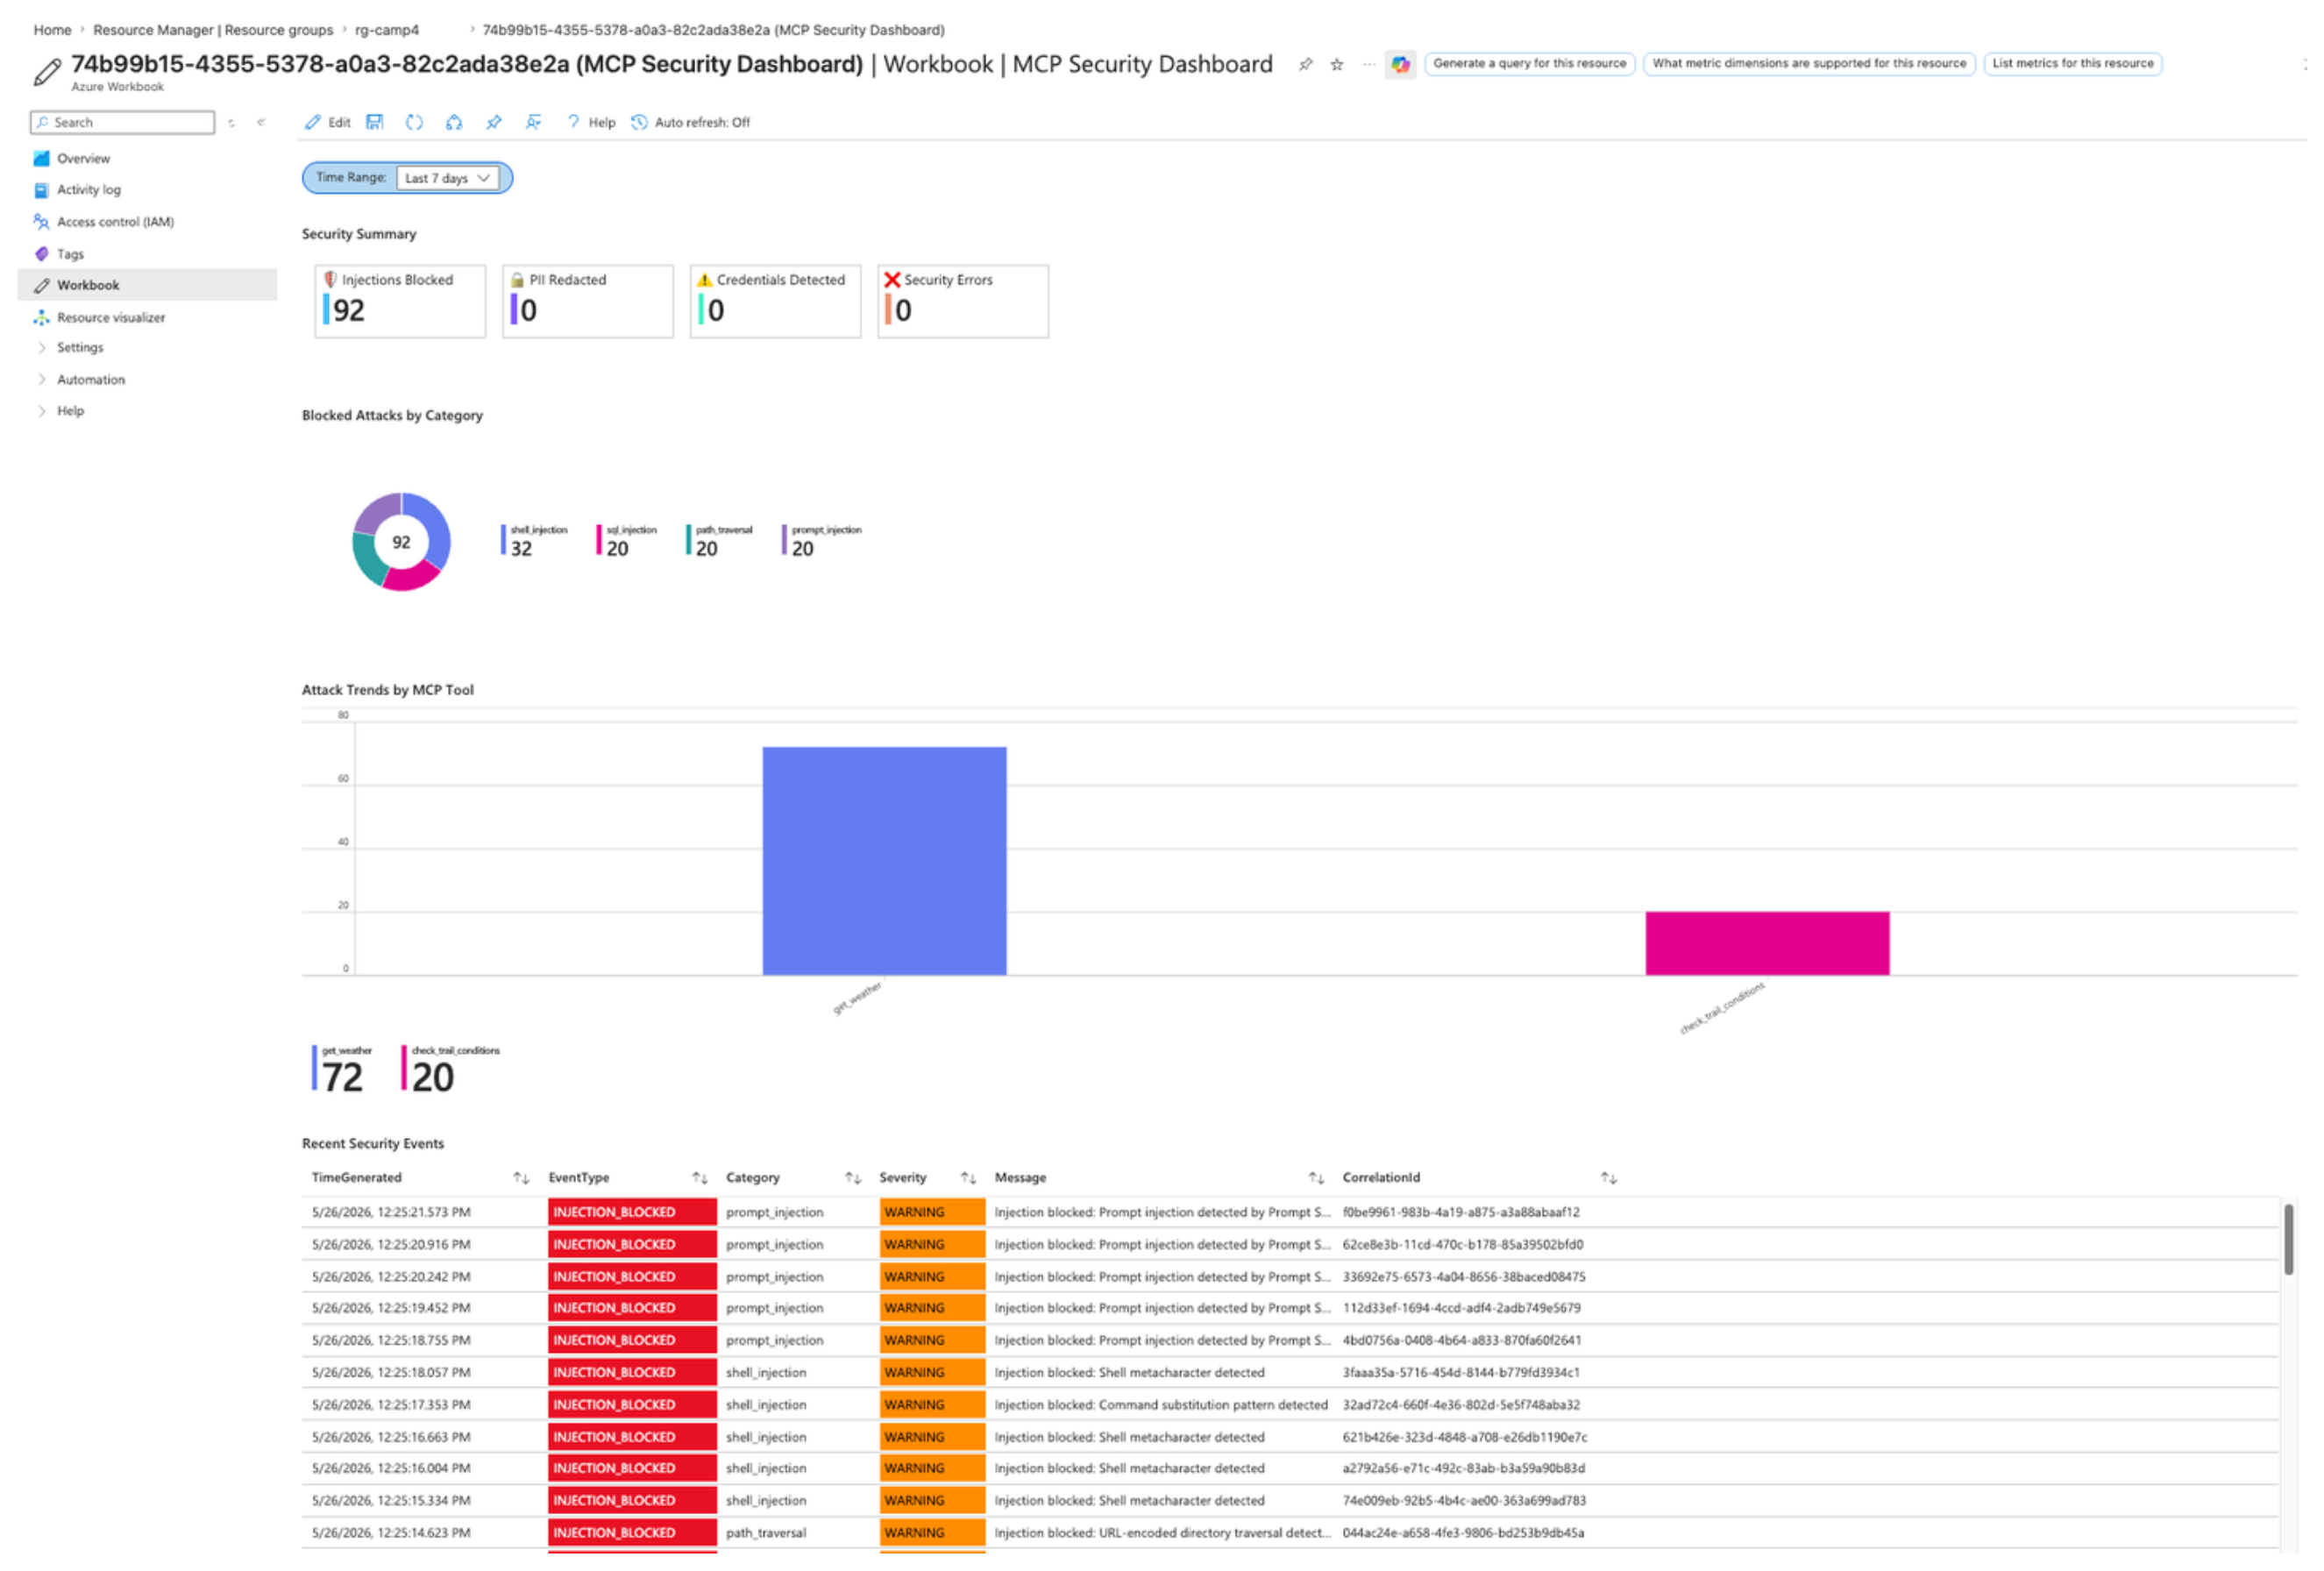Click the events table vertical scrollbar
The image size is (2324, 1571).
coord(2288,1238)
